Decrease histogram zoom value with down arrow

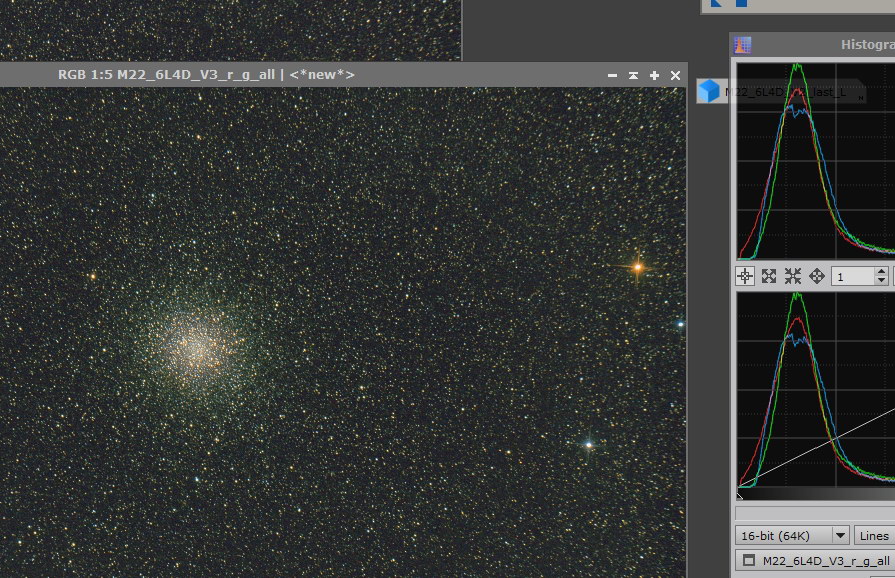pyautogui.click(x=881, y=281)
